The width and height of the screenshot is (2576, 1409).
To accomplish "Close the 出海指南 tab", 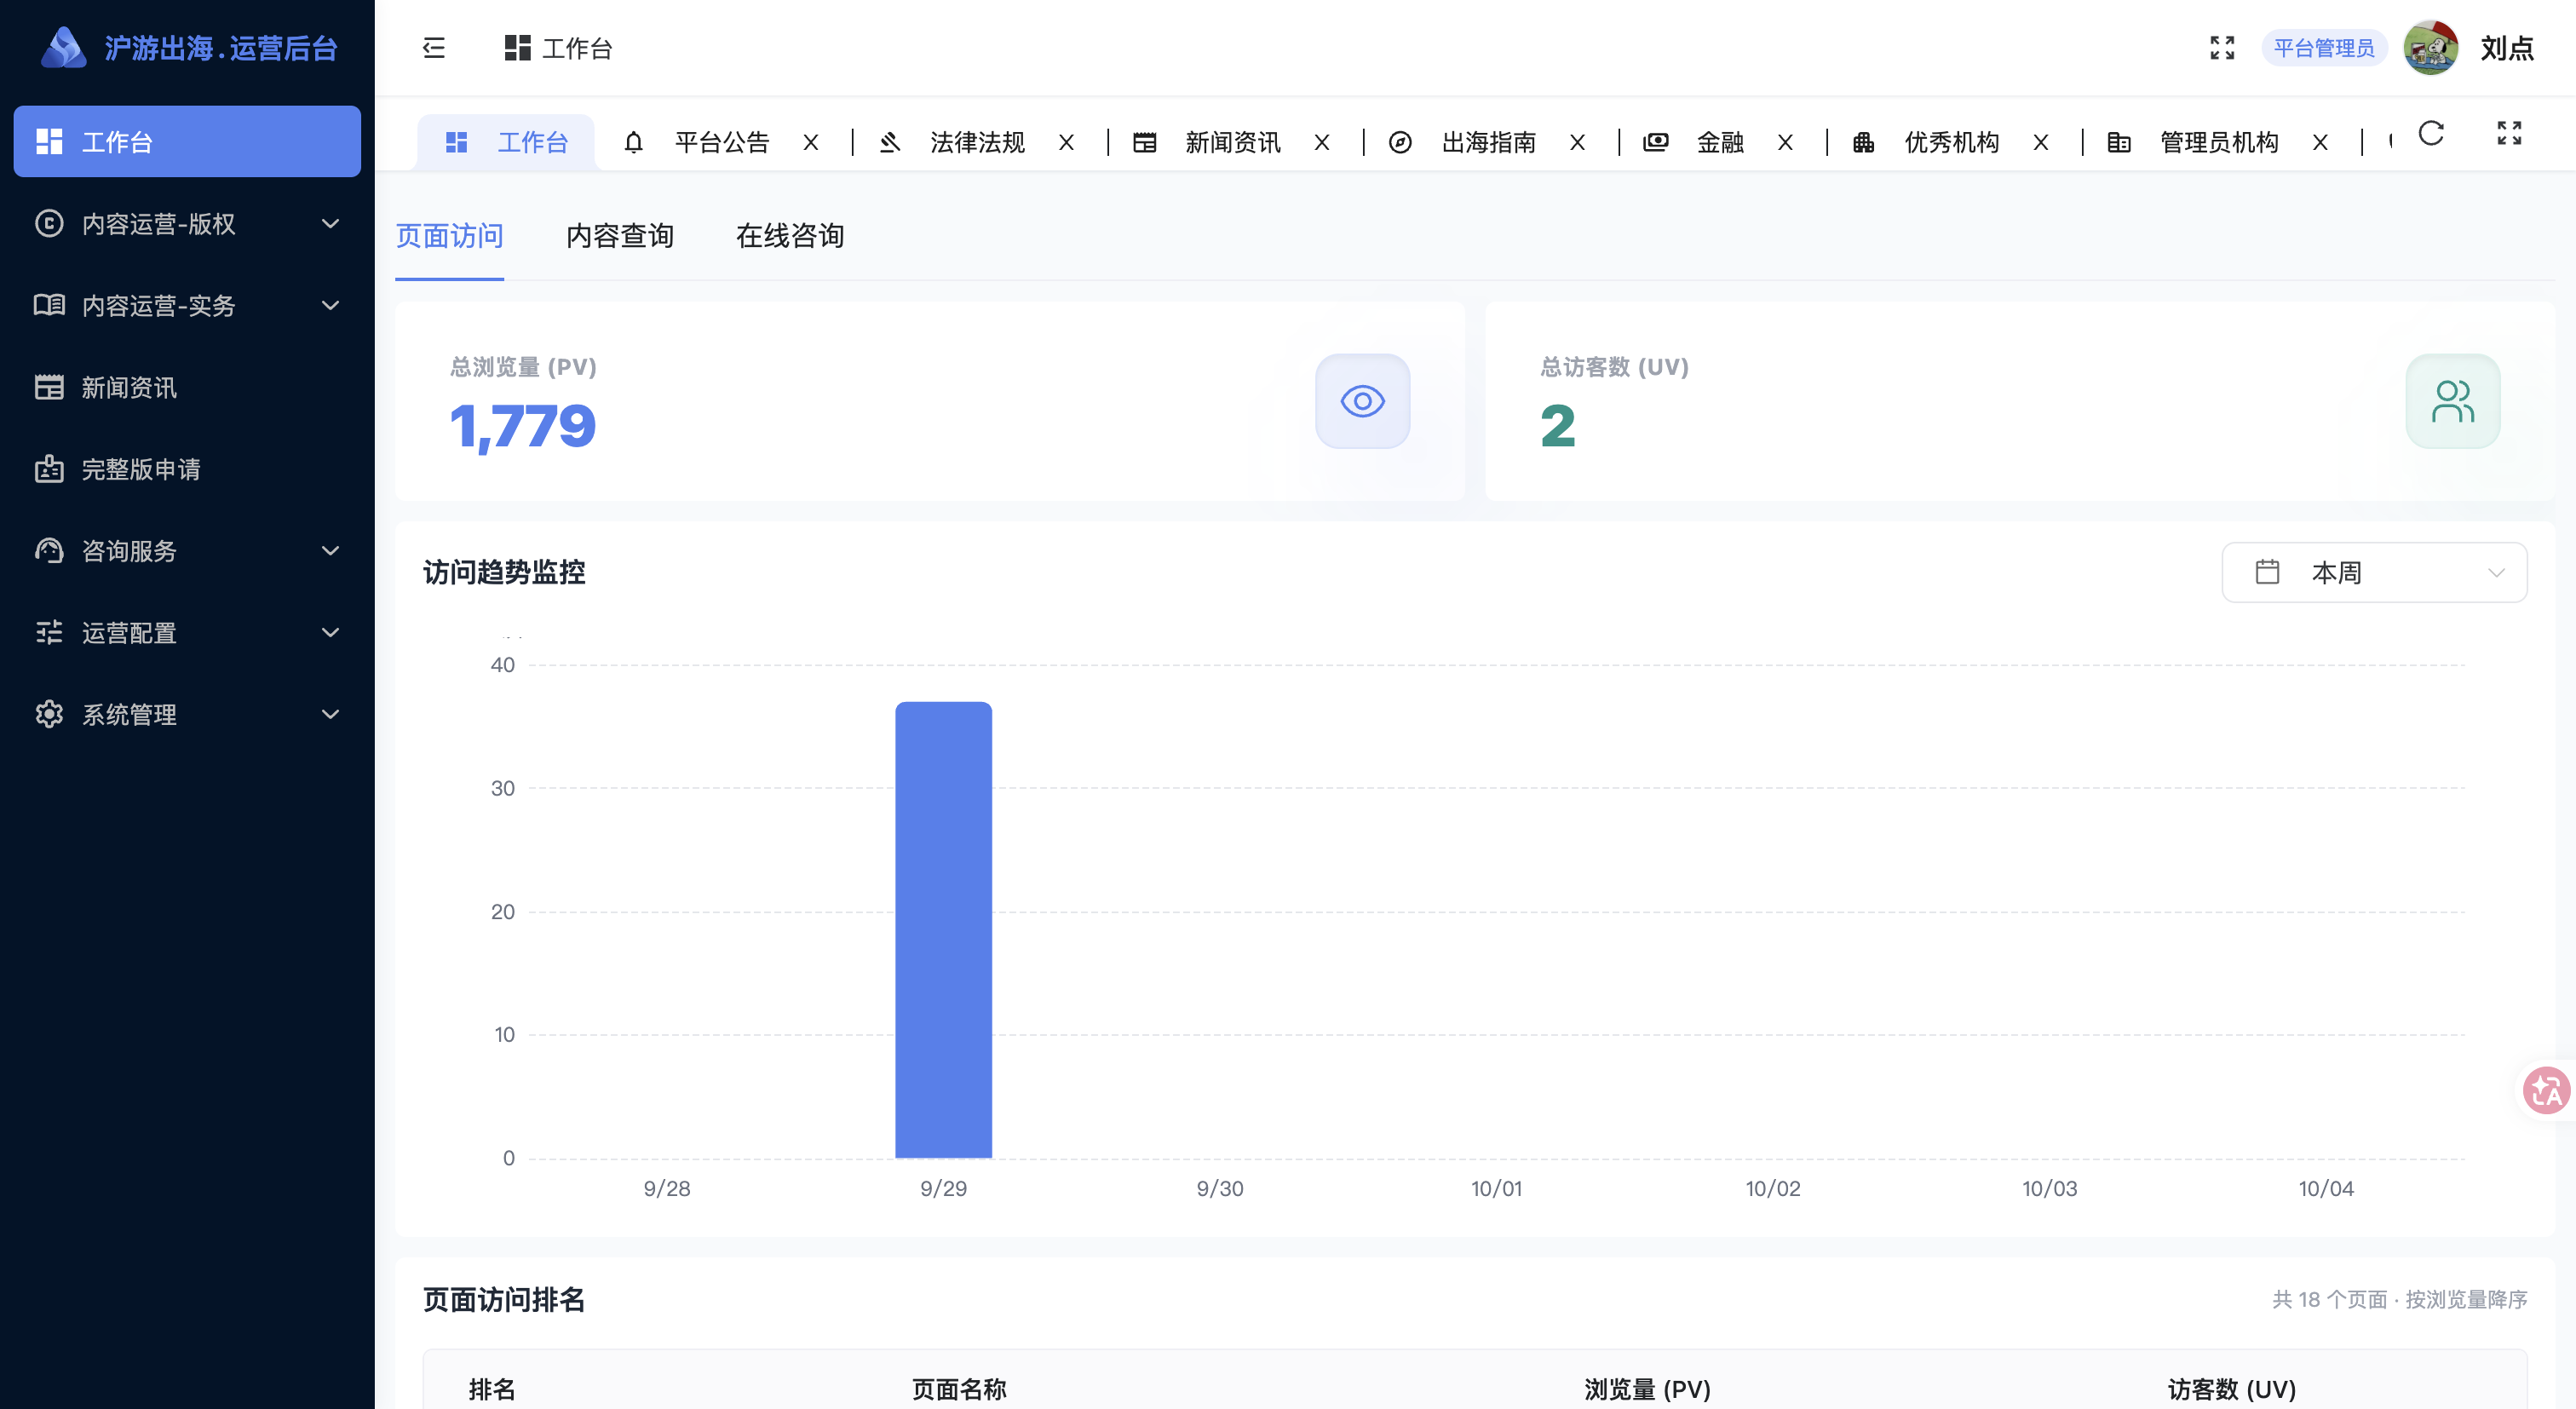I will click(x=1578, y=143).
